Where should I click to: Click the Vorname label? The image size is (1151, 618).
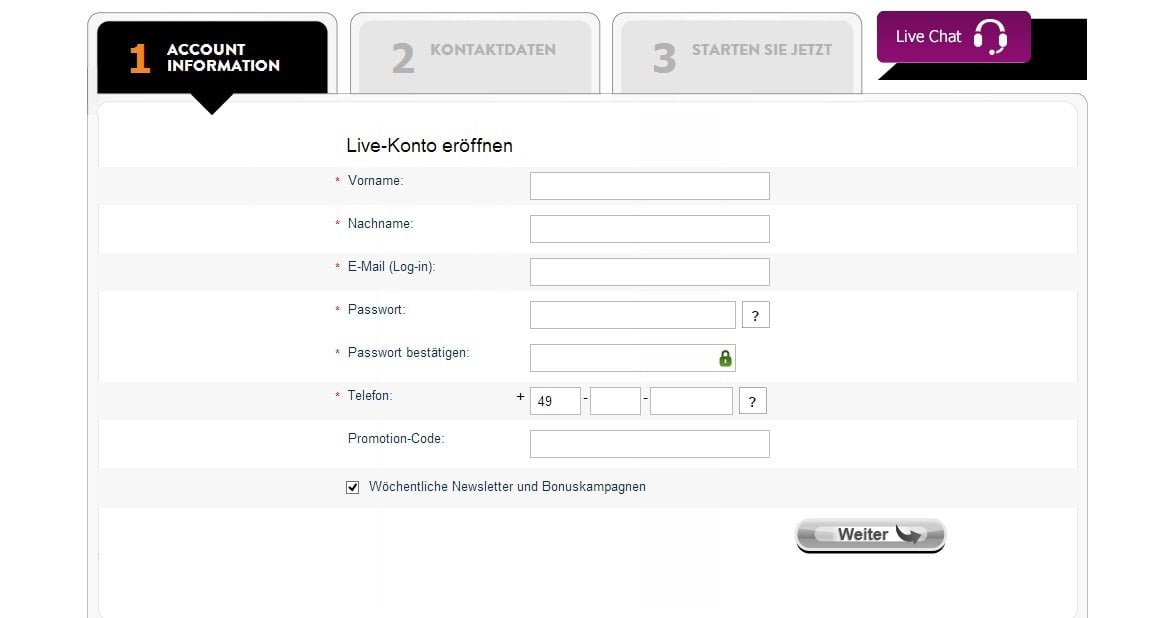pyautogui.click(x=375, y=181)
